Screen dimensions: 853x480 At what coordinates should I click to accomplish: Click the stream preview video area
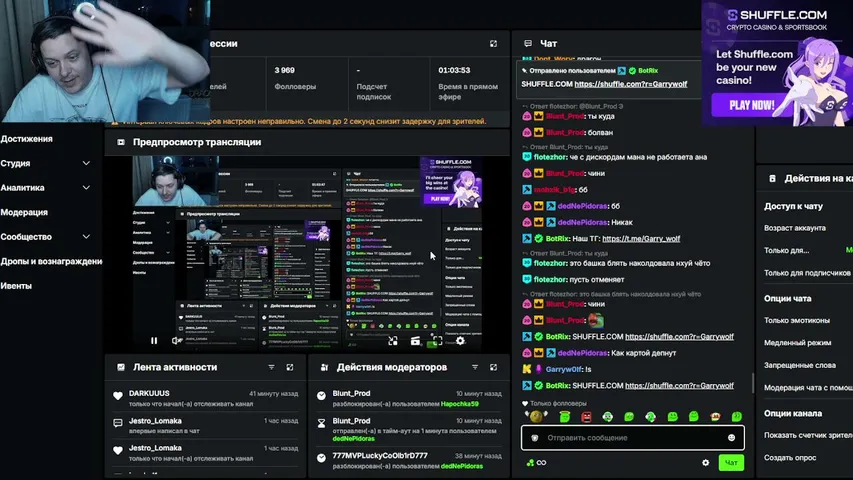307,255
